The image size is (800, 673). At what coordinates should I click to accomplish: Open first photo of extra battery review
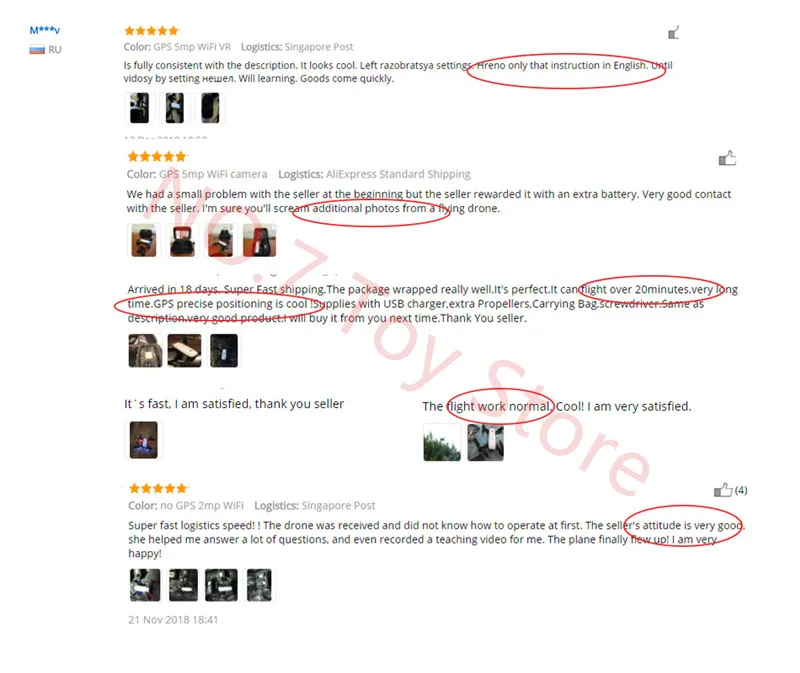pyautogui.click(x=144, y=240)
